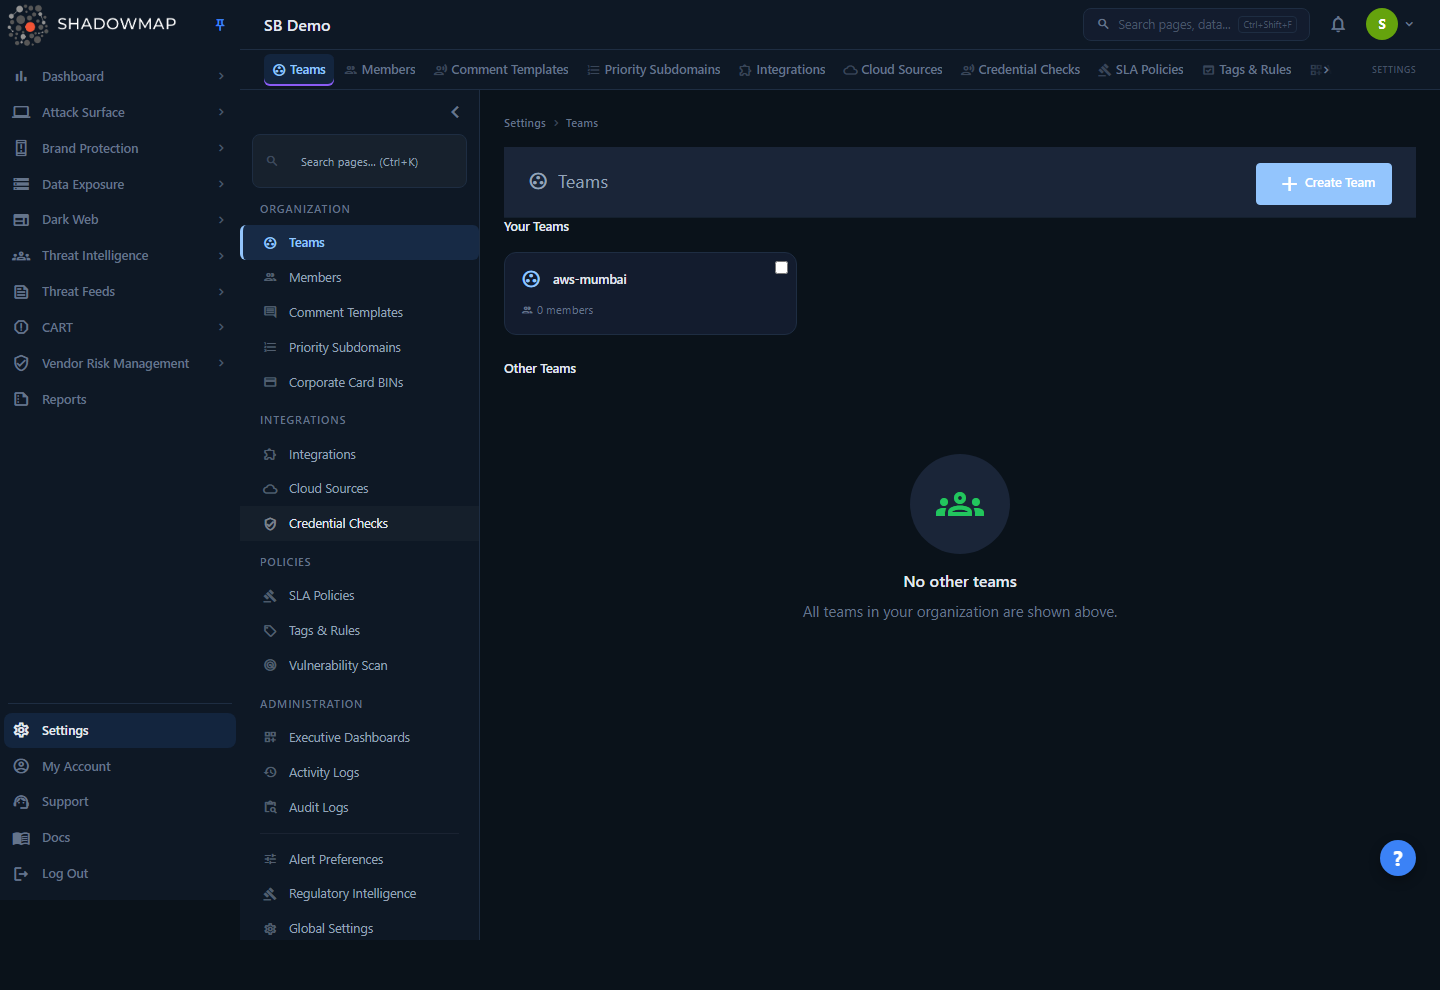
Task: Click the Create Team button
Action: [x=1324, y=184]
